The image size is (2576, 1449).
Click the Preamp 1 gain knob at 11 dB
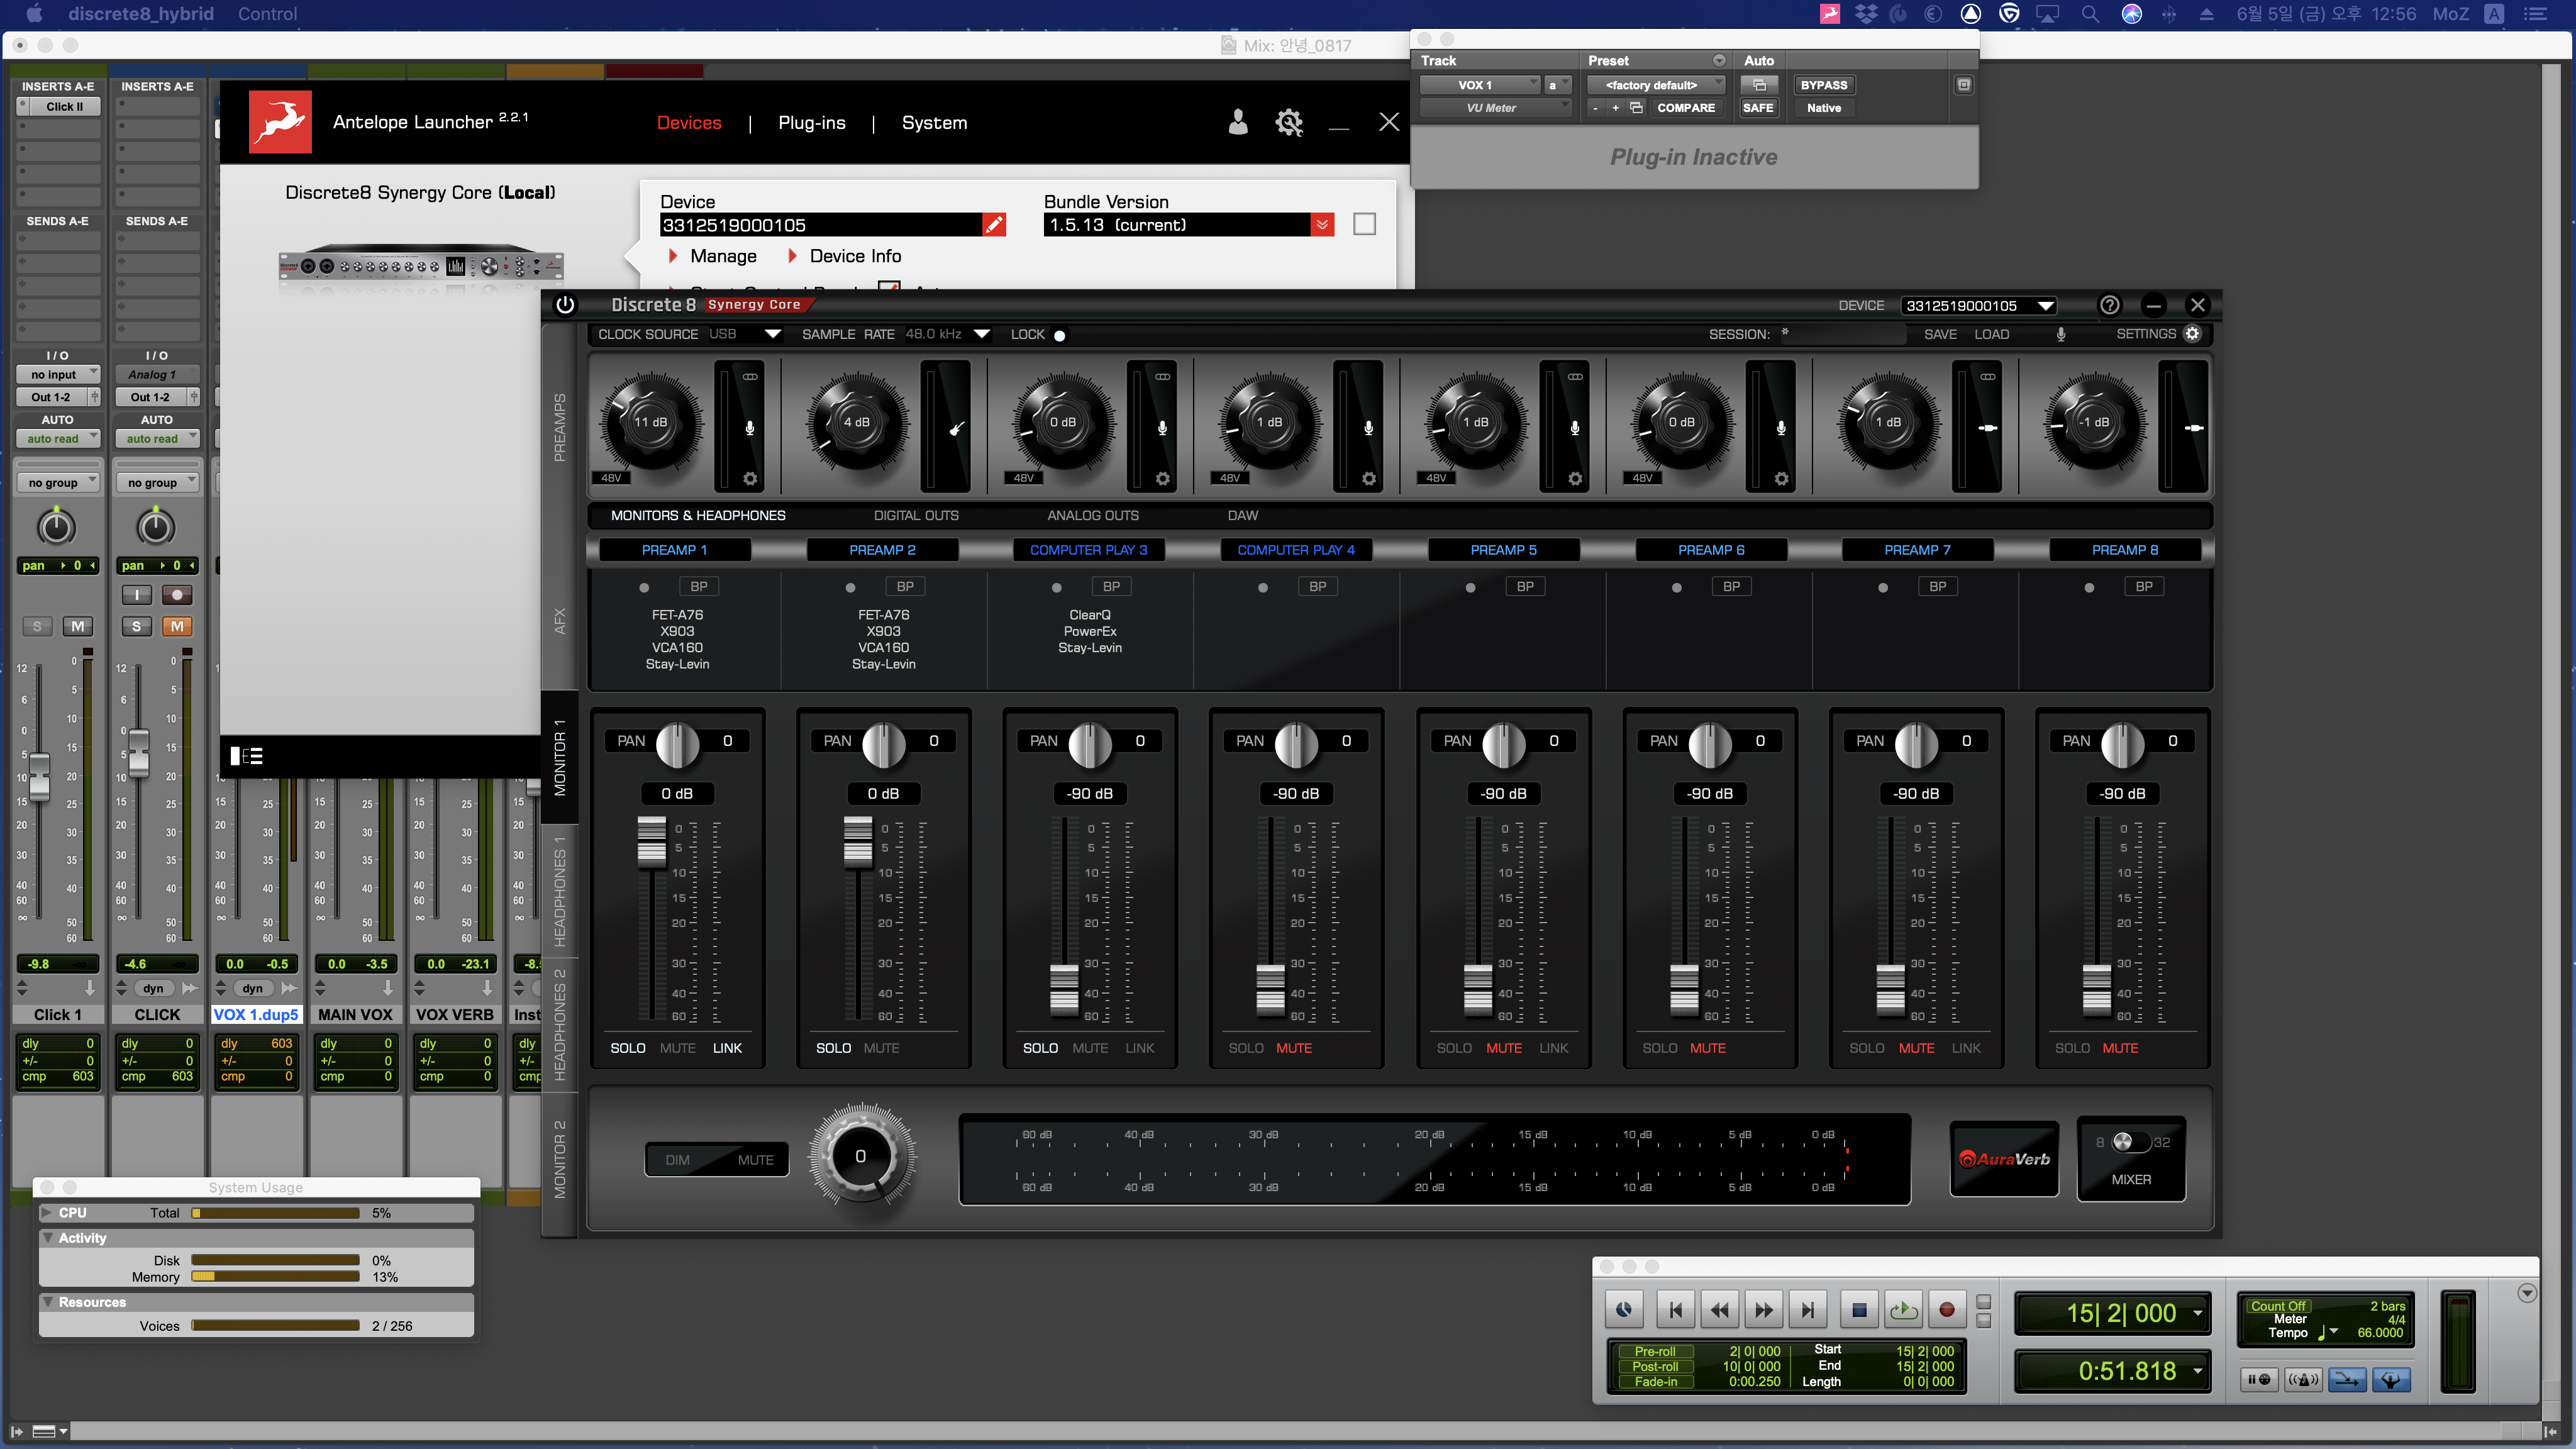[650, 422]
